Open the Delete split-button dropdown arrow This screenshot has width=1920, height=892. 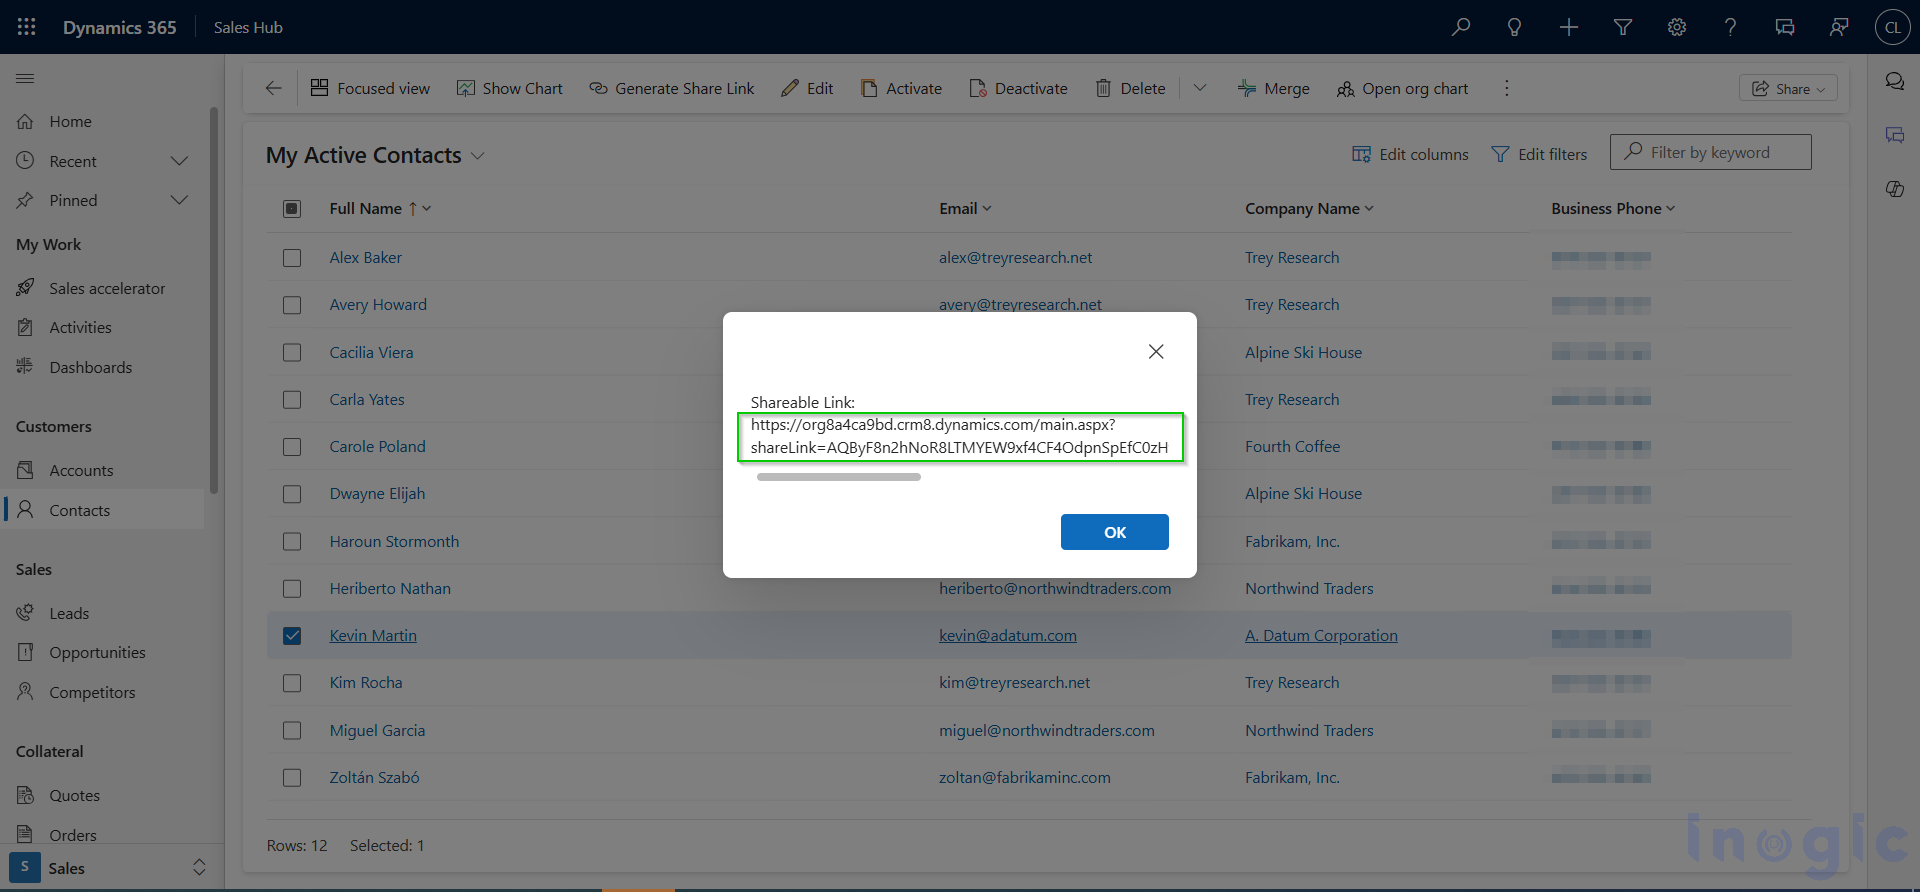coord(1200,88)
